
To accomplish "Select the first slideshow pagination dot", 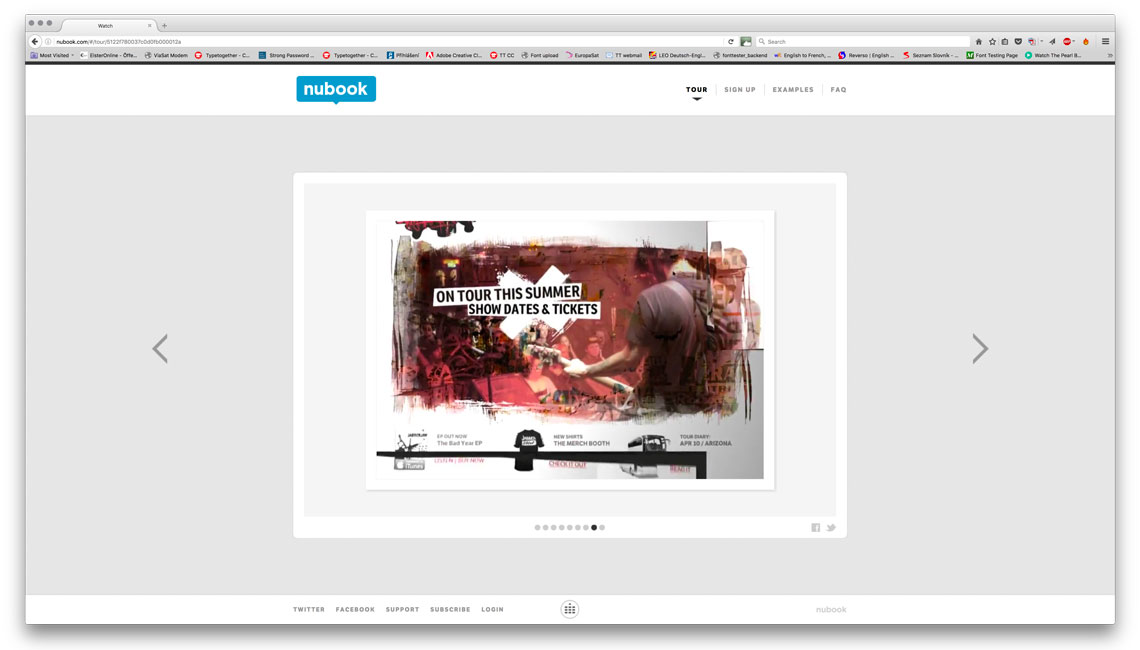I will (537, 528).
